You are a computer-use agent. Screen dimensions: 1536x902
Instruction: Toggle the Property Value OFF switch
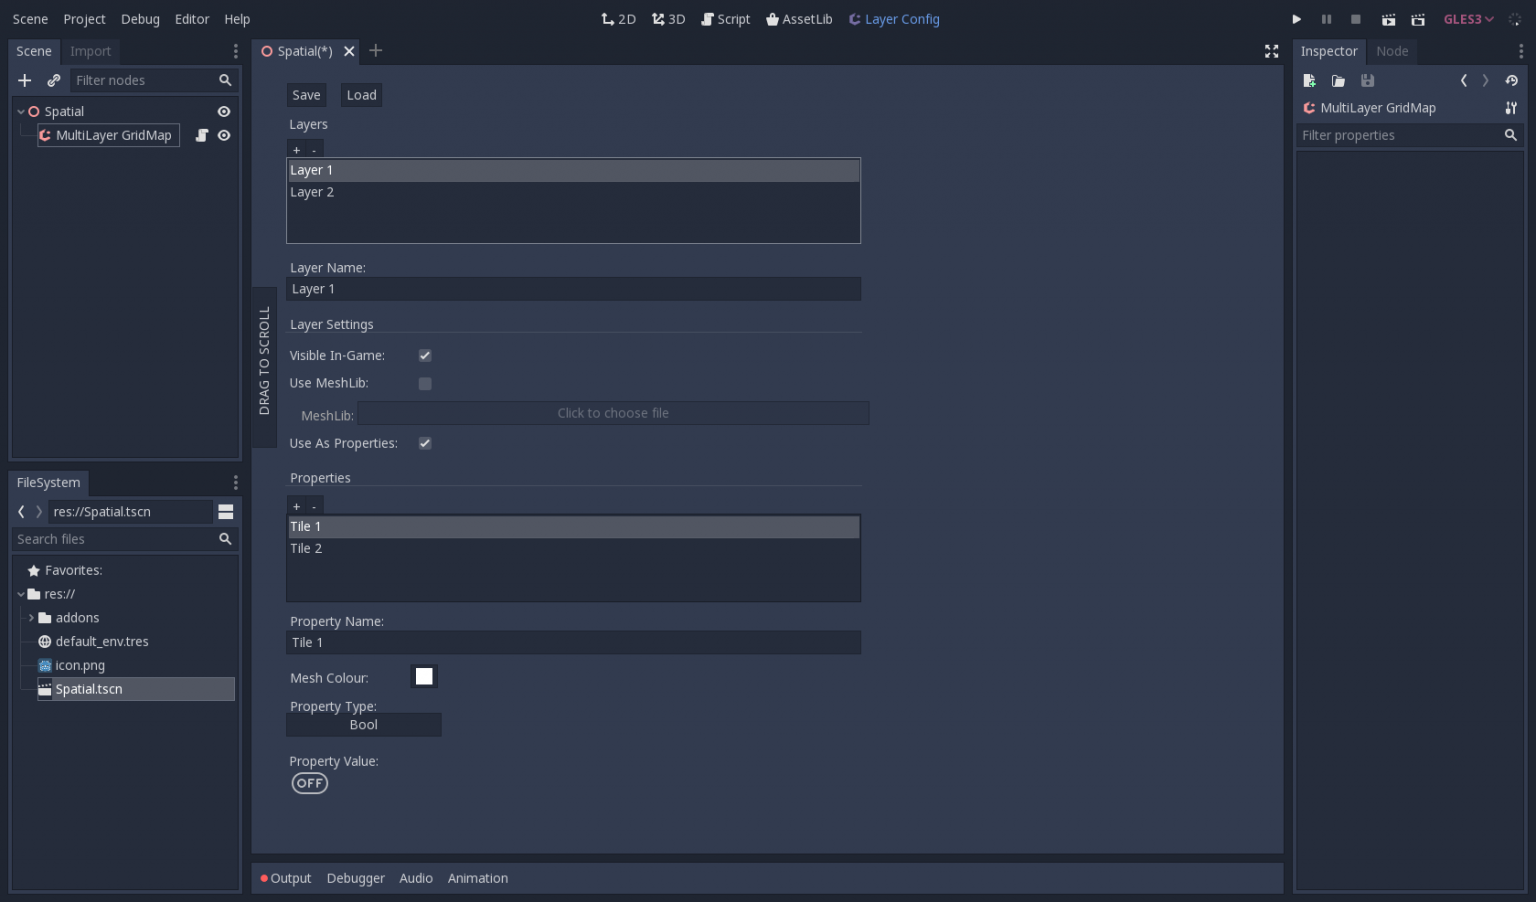coord(309,783)
